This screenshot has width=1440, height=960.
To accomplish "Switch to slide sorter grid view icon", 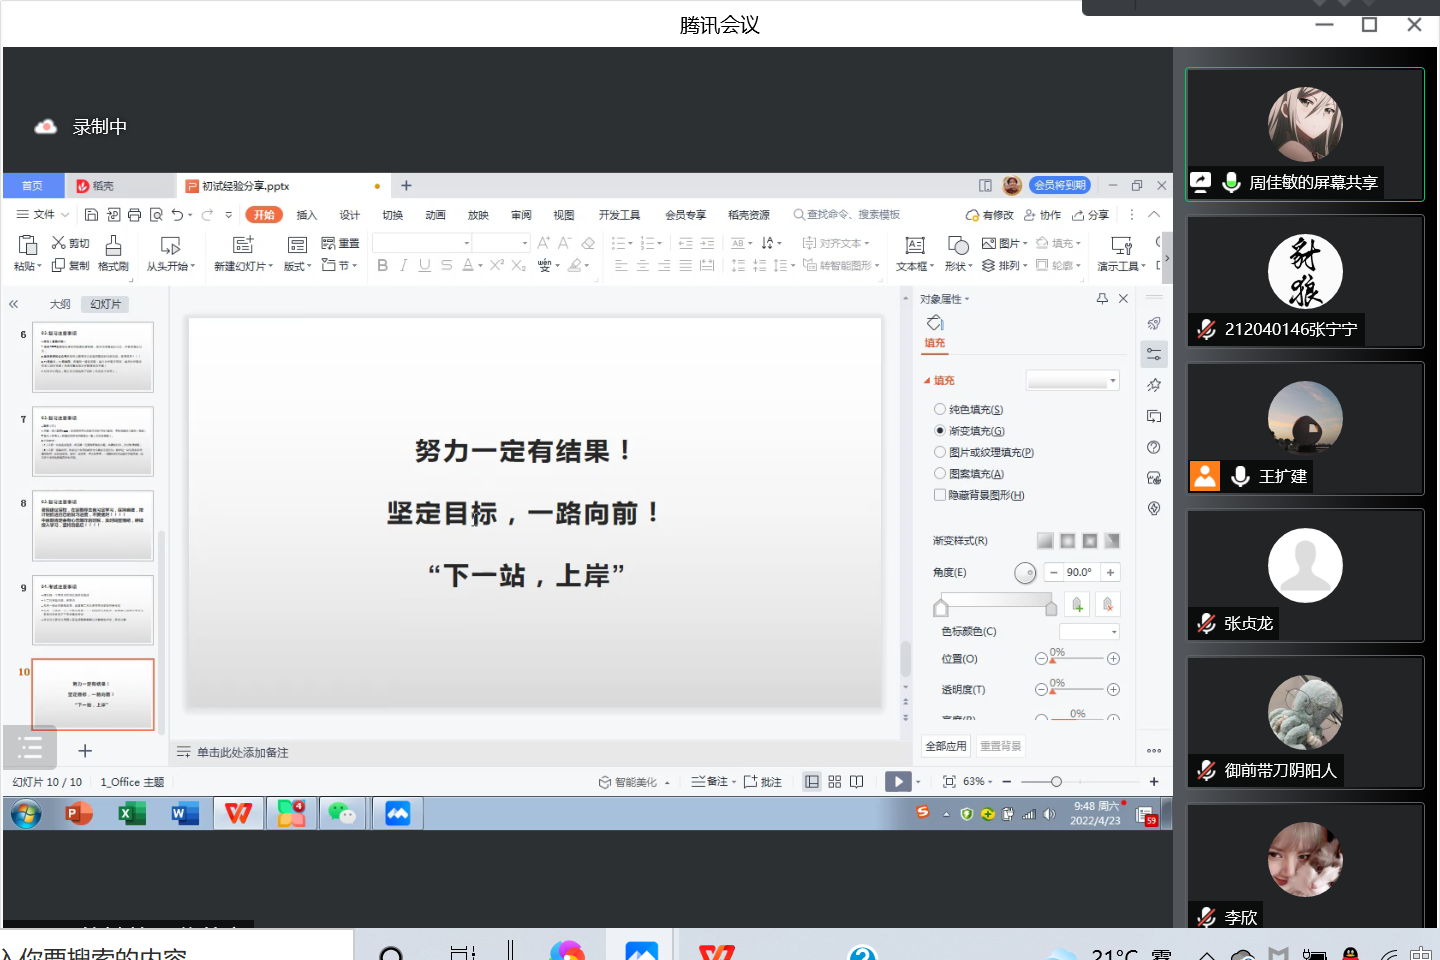I will [x=834, y=782].
